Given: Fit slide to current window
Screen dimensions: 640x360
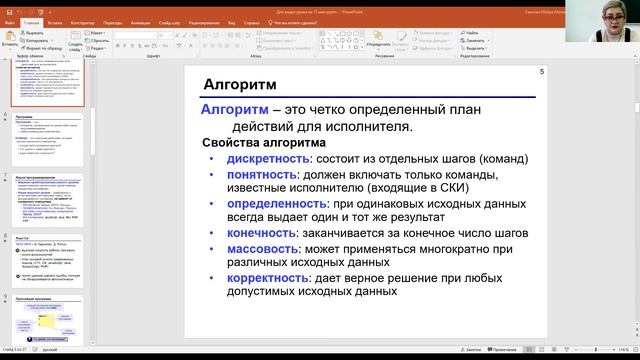Looking at the screenshot, I should (x=636, y=350).
